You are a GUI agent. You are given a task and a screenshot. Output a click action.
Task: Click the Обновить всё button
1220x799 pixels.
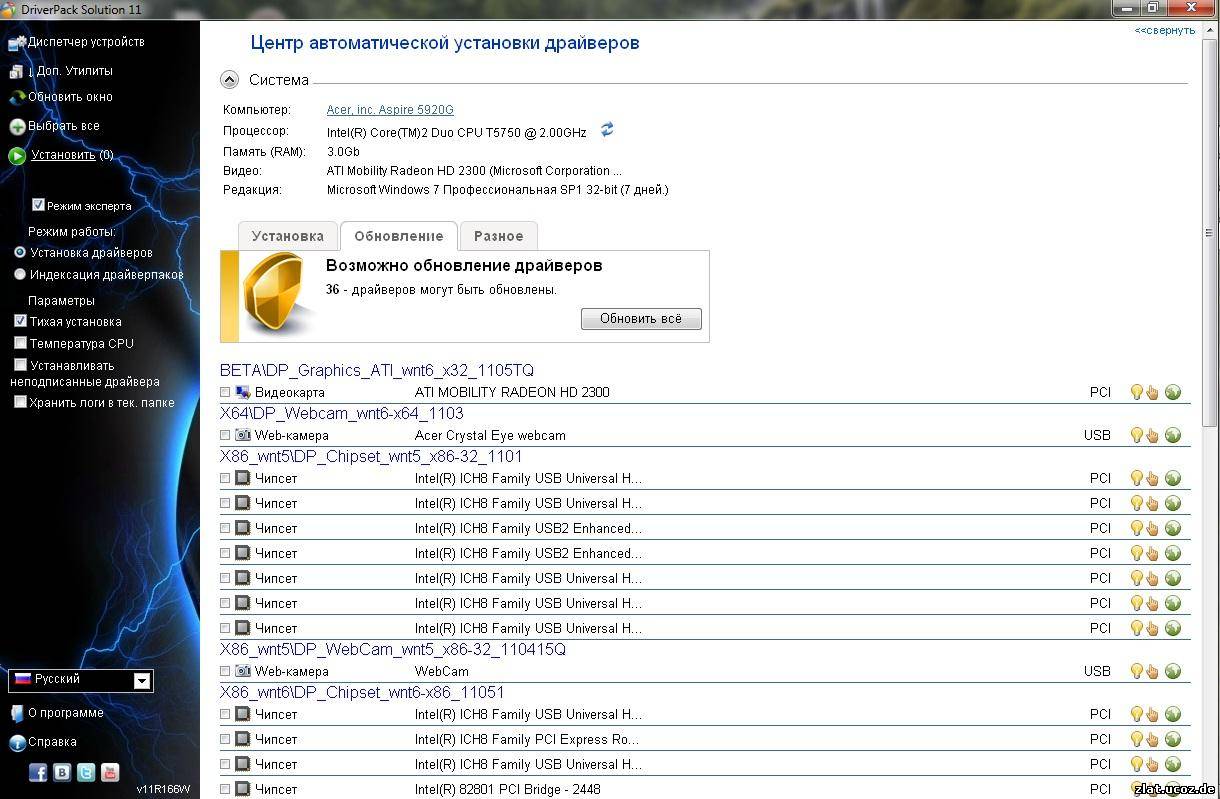(641, 319)
